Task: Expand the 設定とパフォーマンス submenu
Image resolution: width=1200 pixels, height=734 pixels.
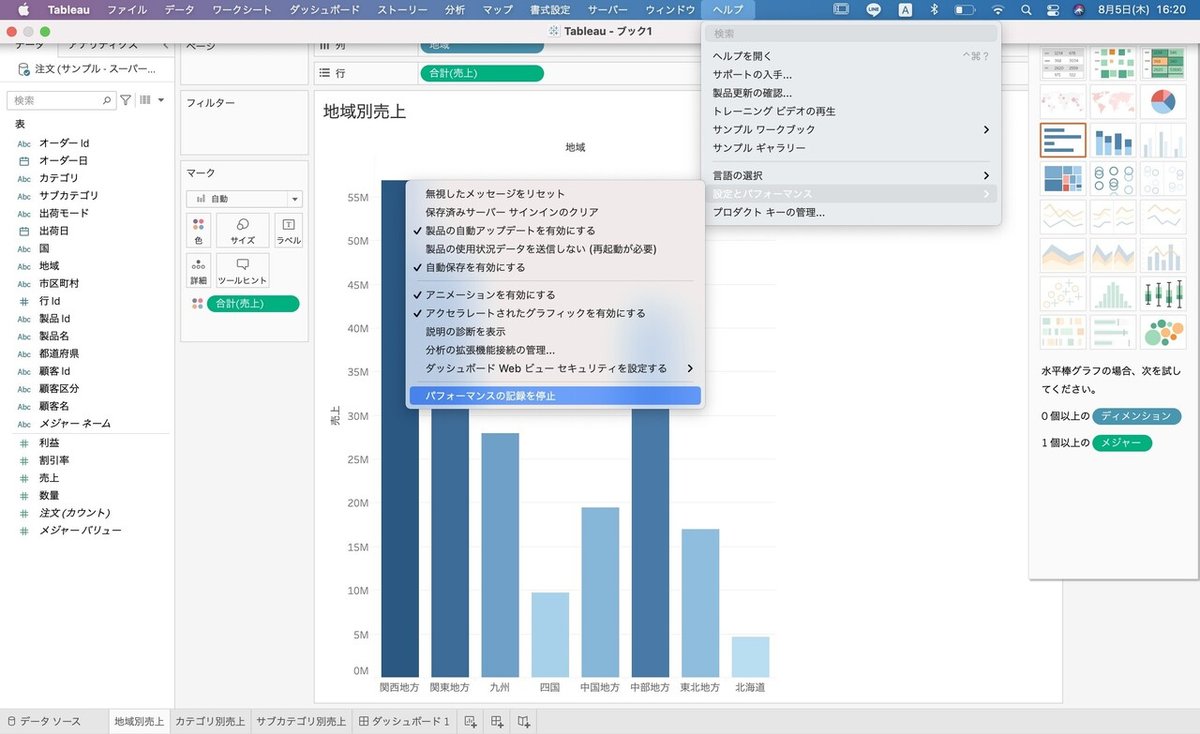Action: (x=851, y=194)
